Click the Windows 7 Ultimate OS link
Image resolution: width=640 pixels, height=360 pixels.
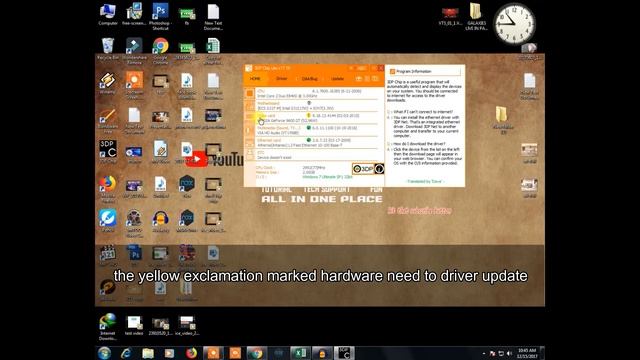tap(327, 177)
